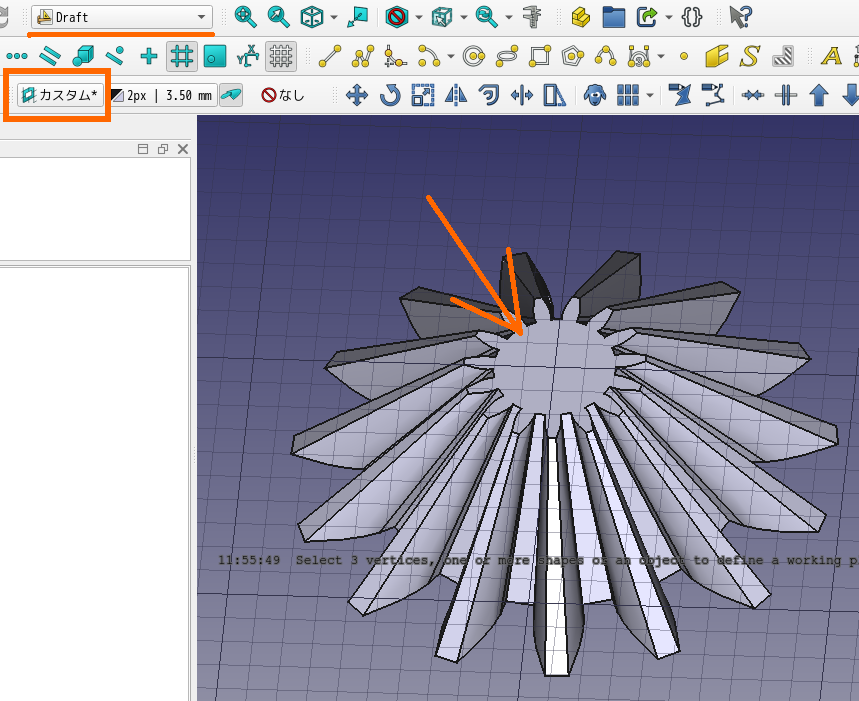This screenshot has width=859, height=701.
Task: Expand the array tools dropdown arrow
Action: point(651,97)
